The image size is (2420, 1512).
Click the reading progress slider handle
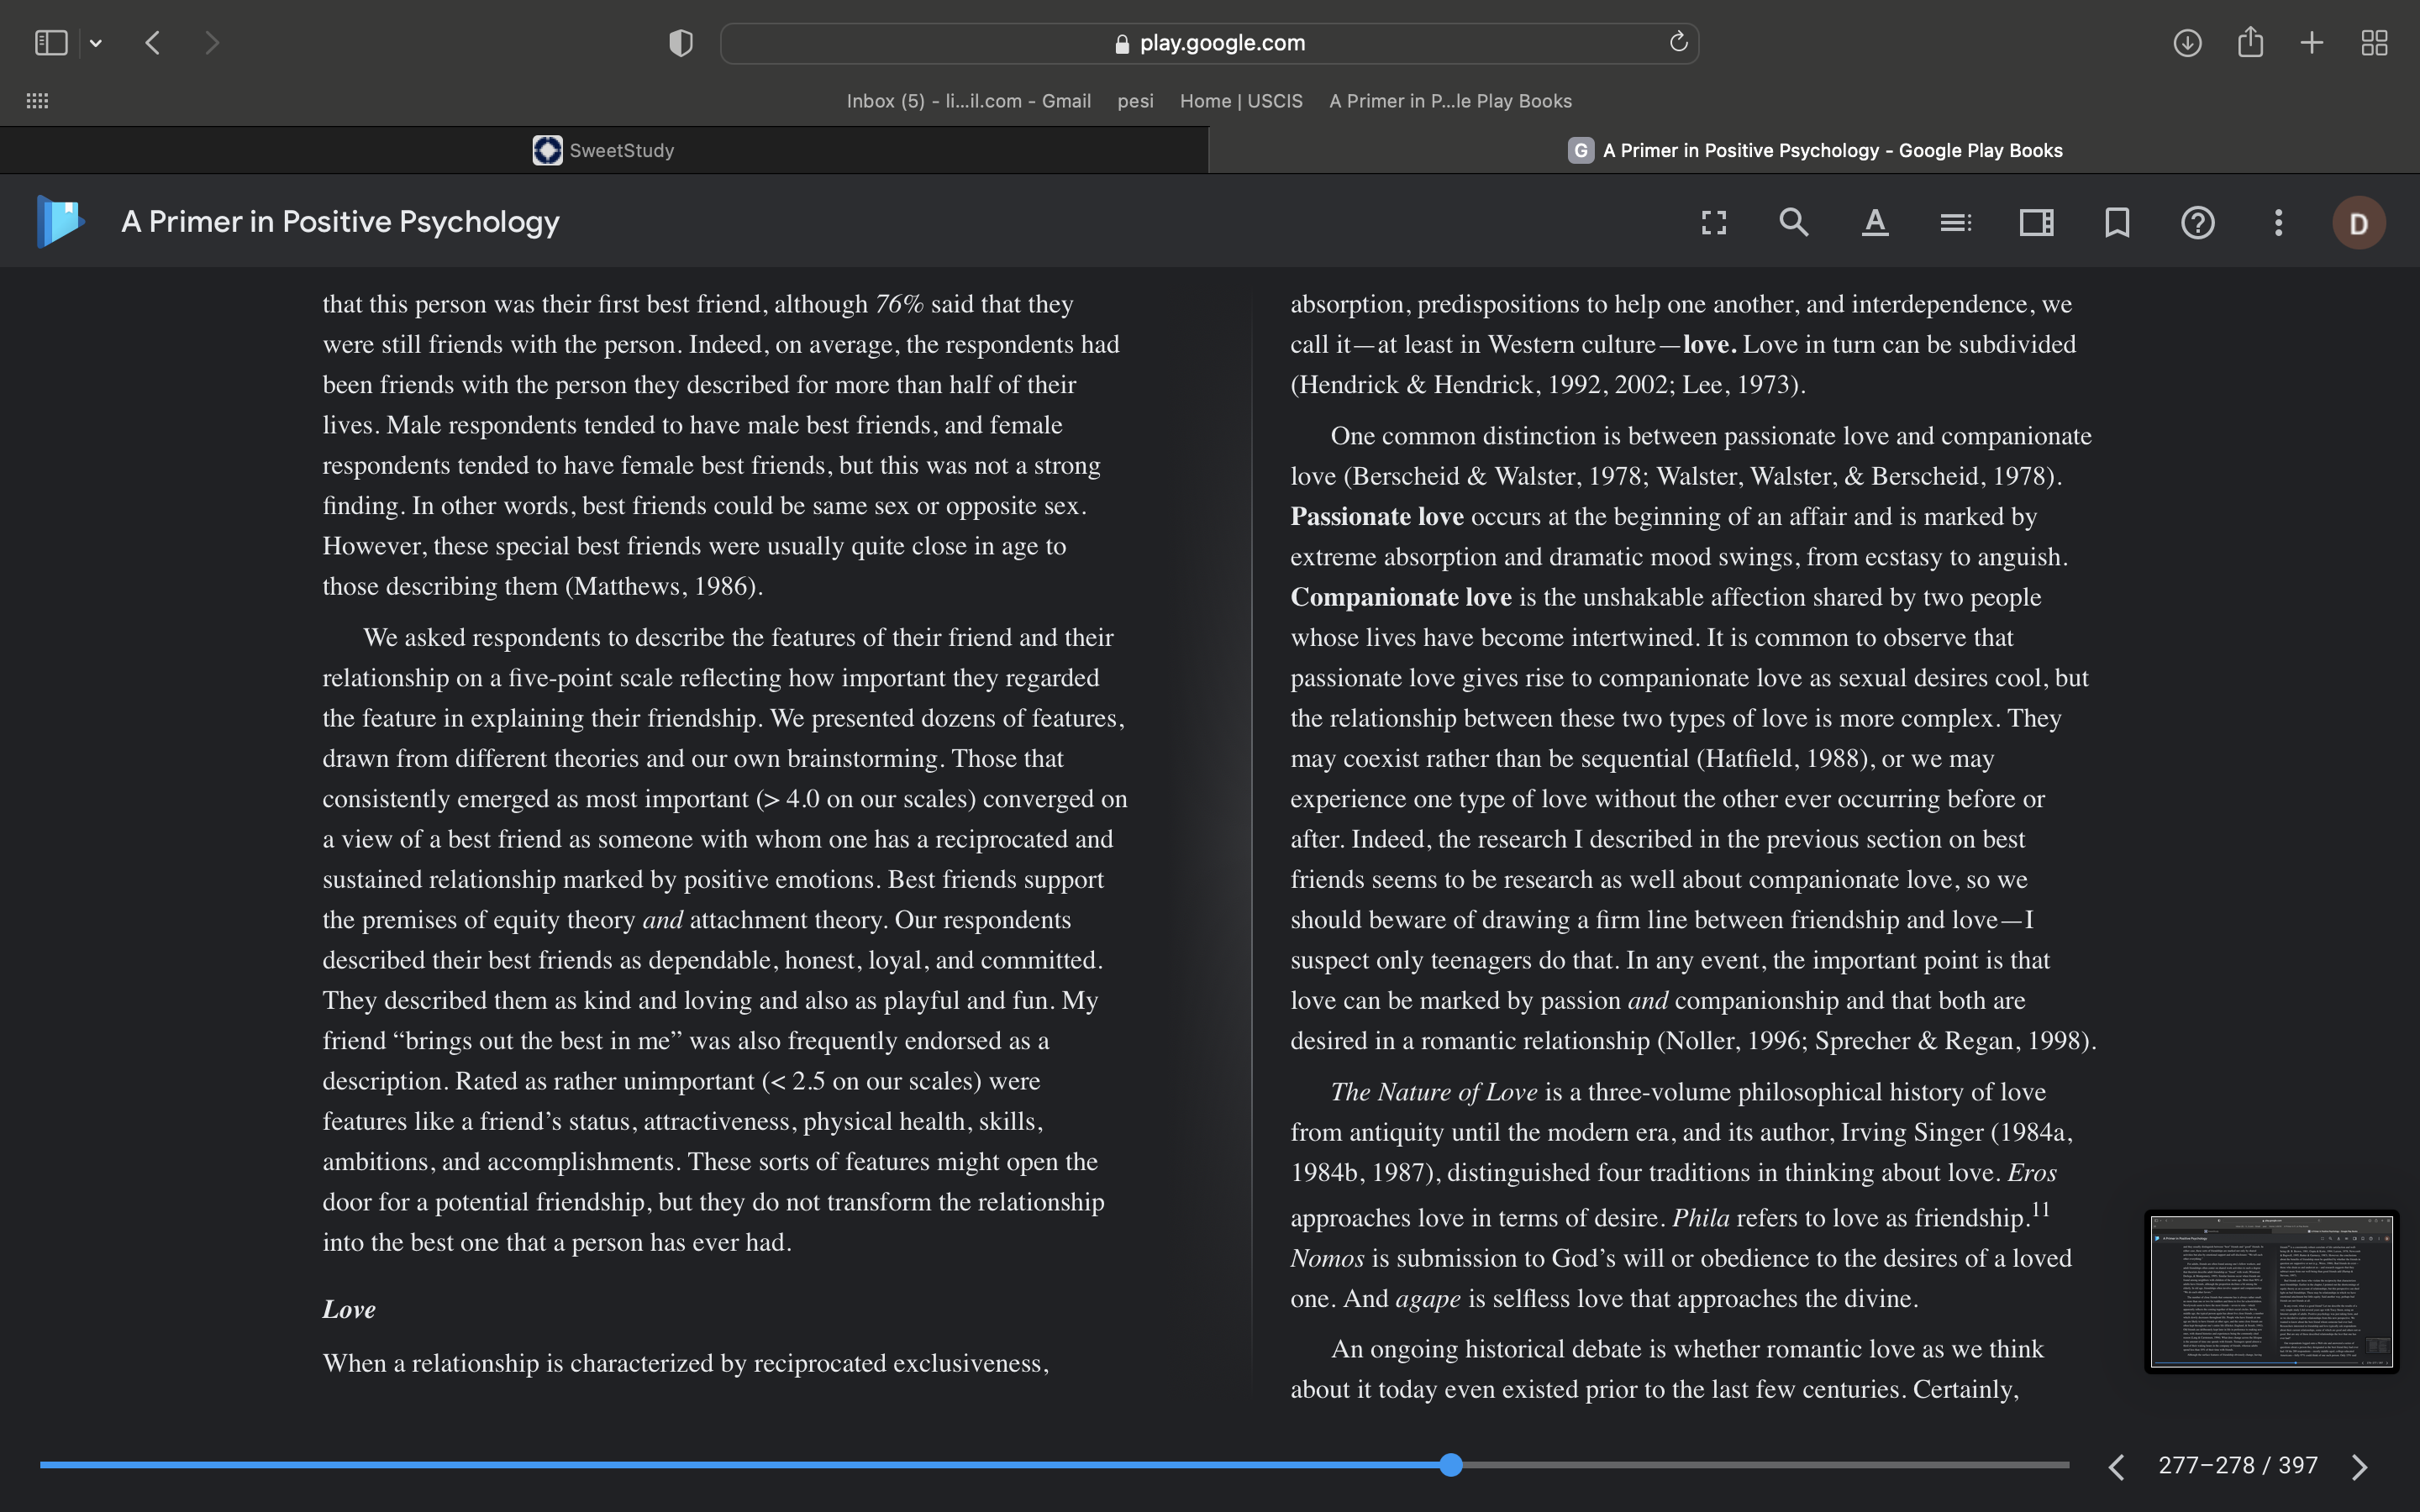(x=1451, y=1465)
